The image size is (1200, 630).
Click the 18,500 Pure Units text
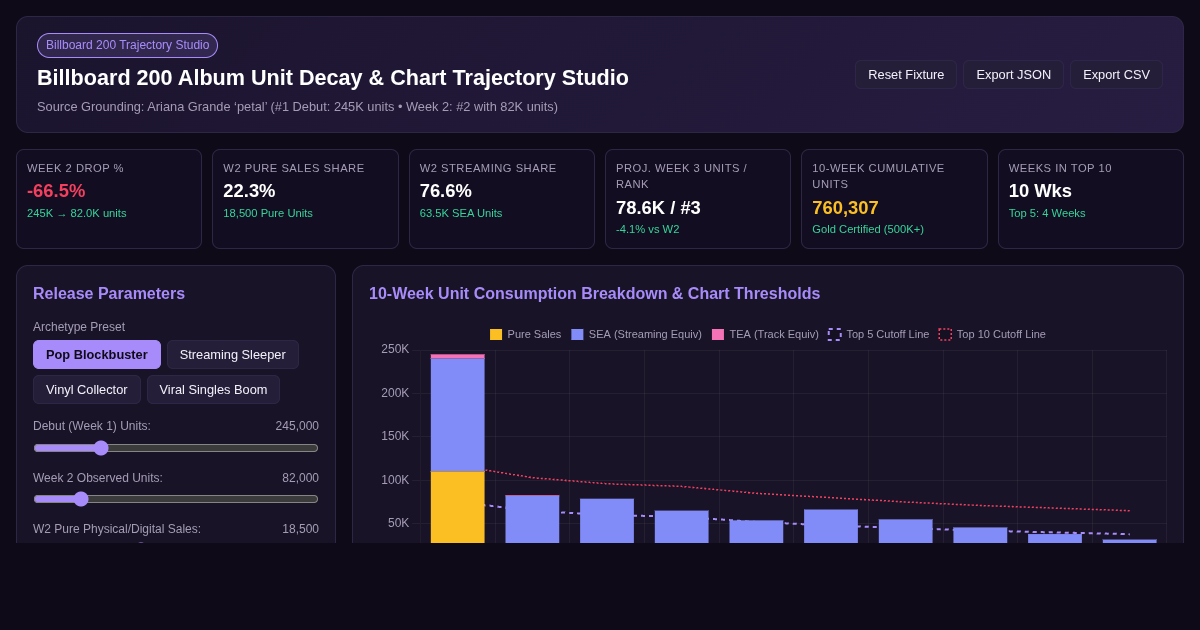pyautogui.click(x=268, y=213)
